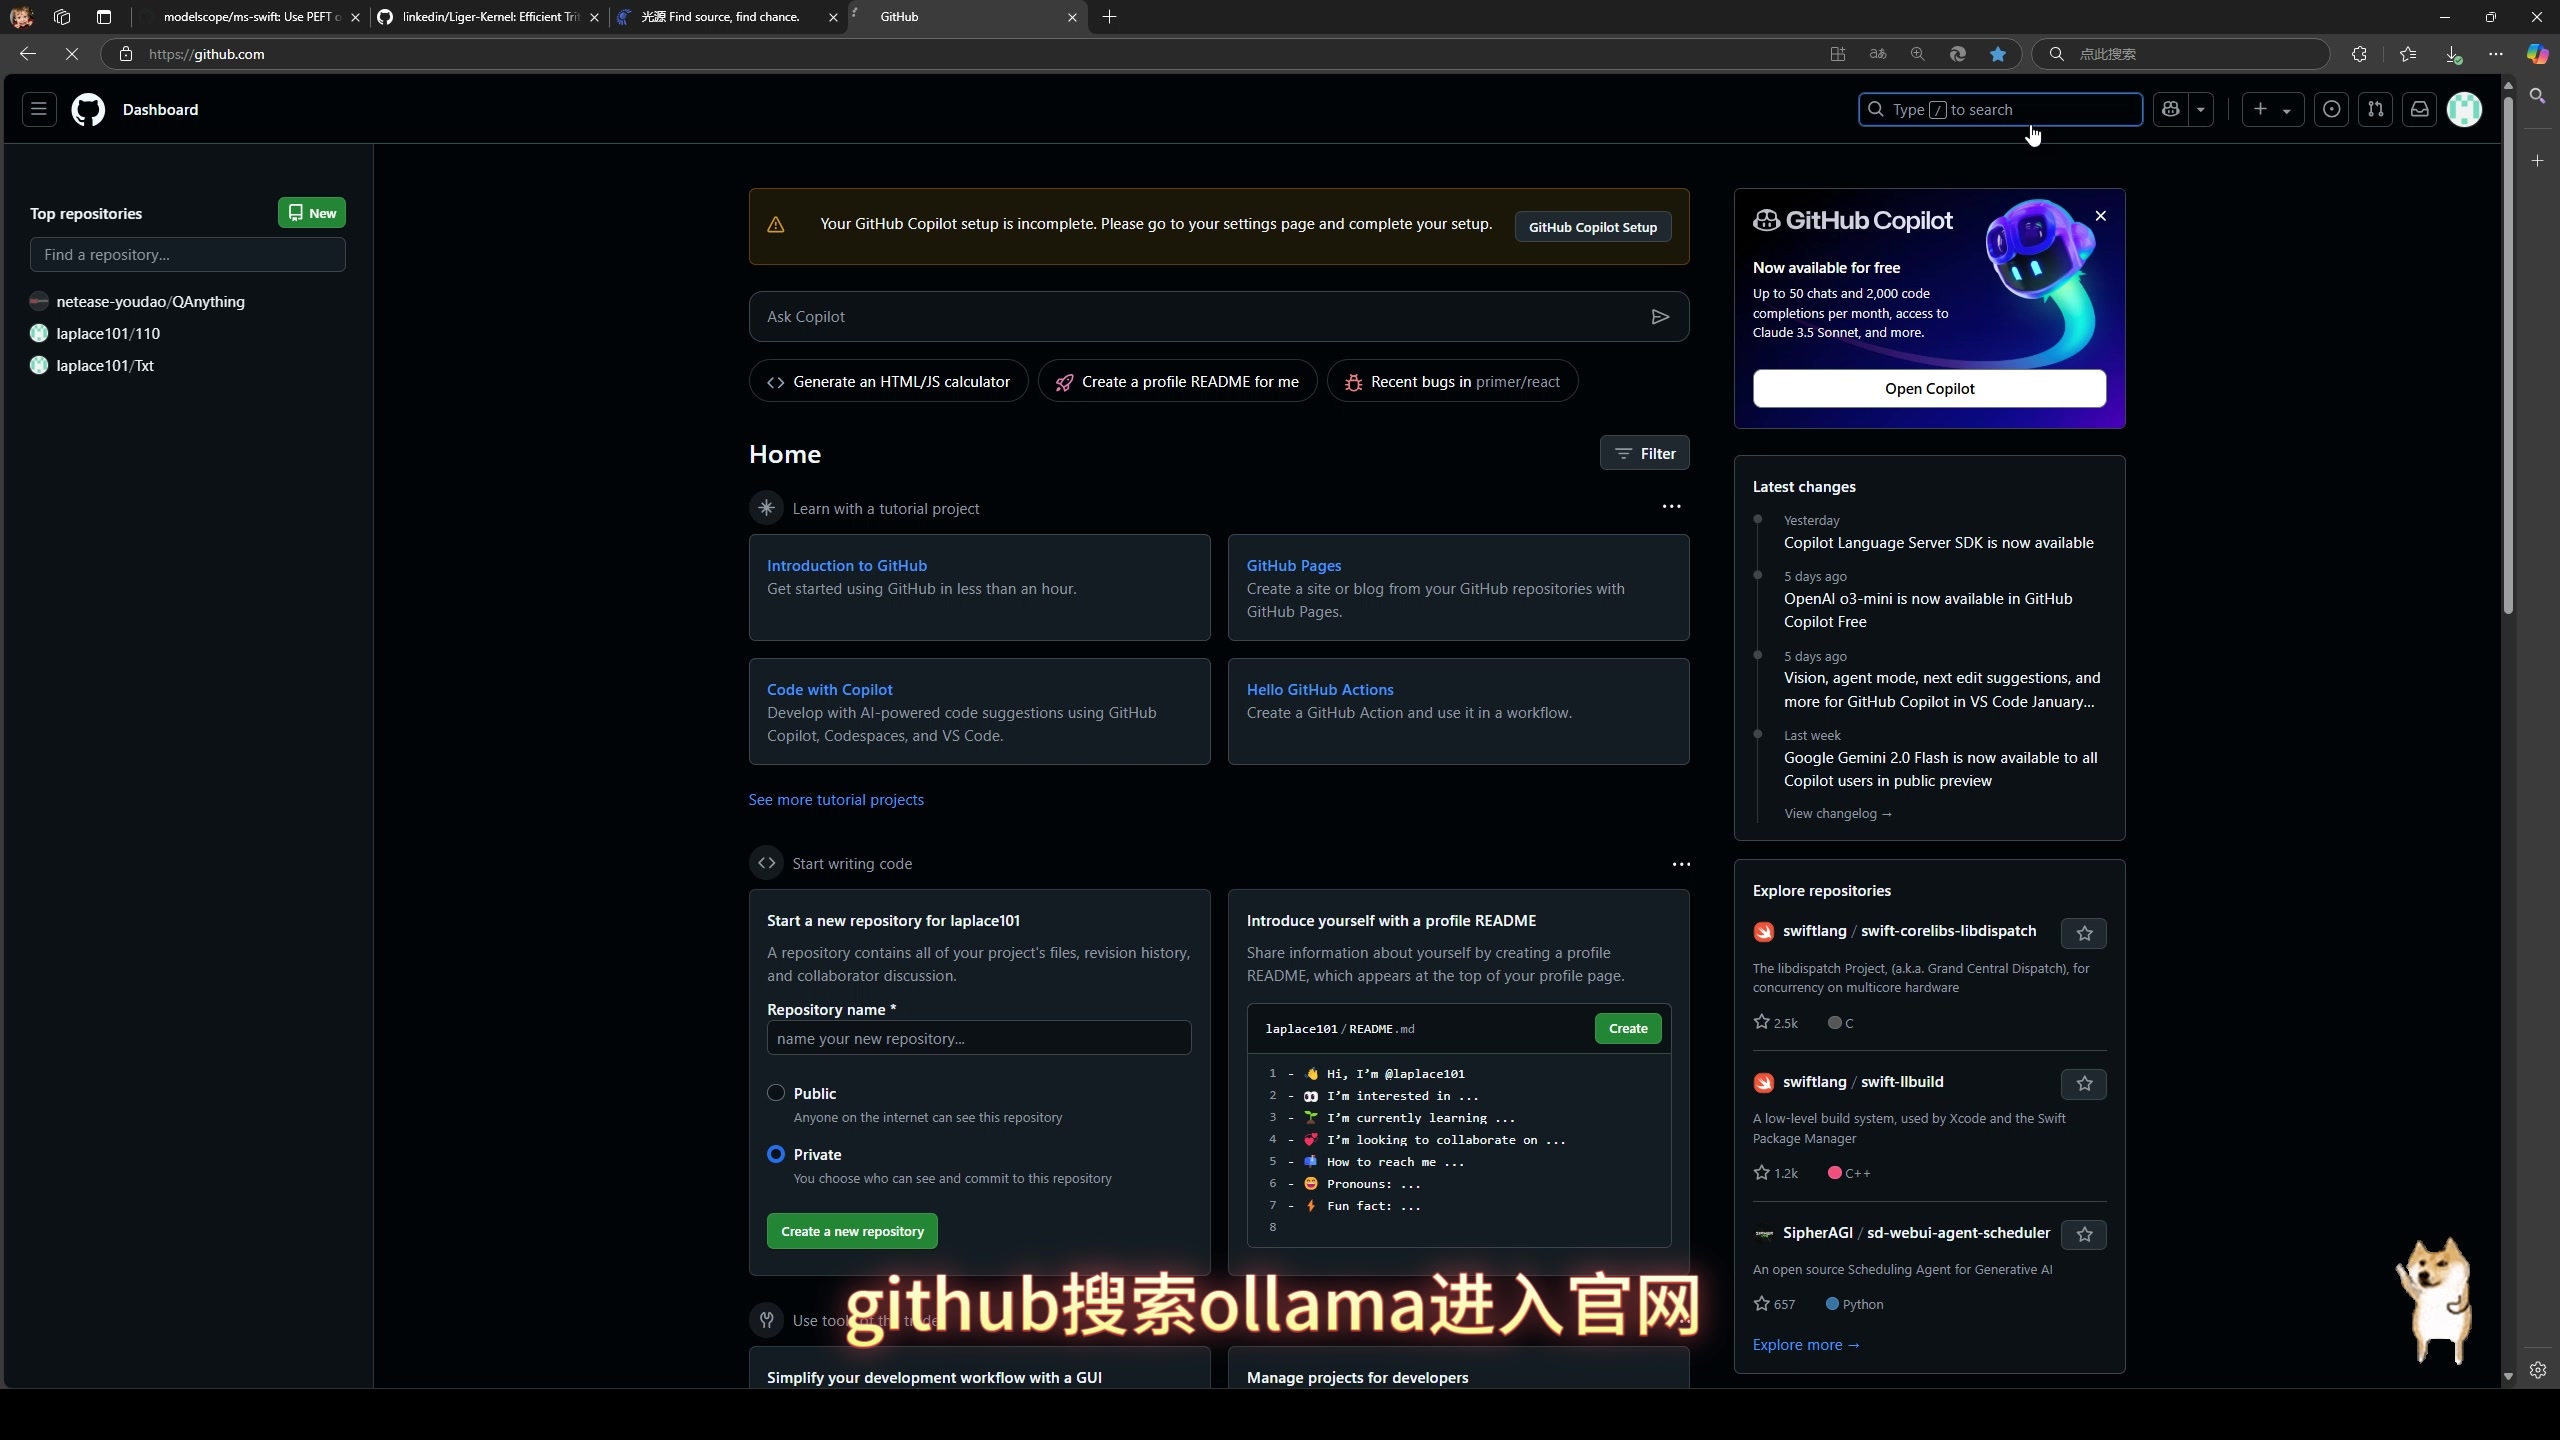Switch to modelscope/ms-swift browser tab
2560x1440 pixels.
(x=250, y=17)
